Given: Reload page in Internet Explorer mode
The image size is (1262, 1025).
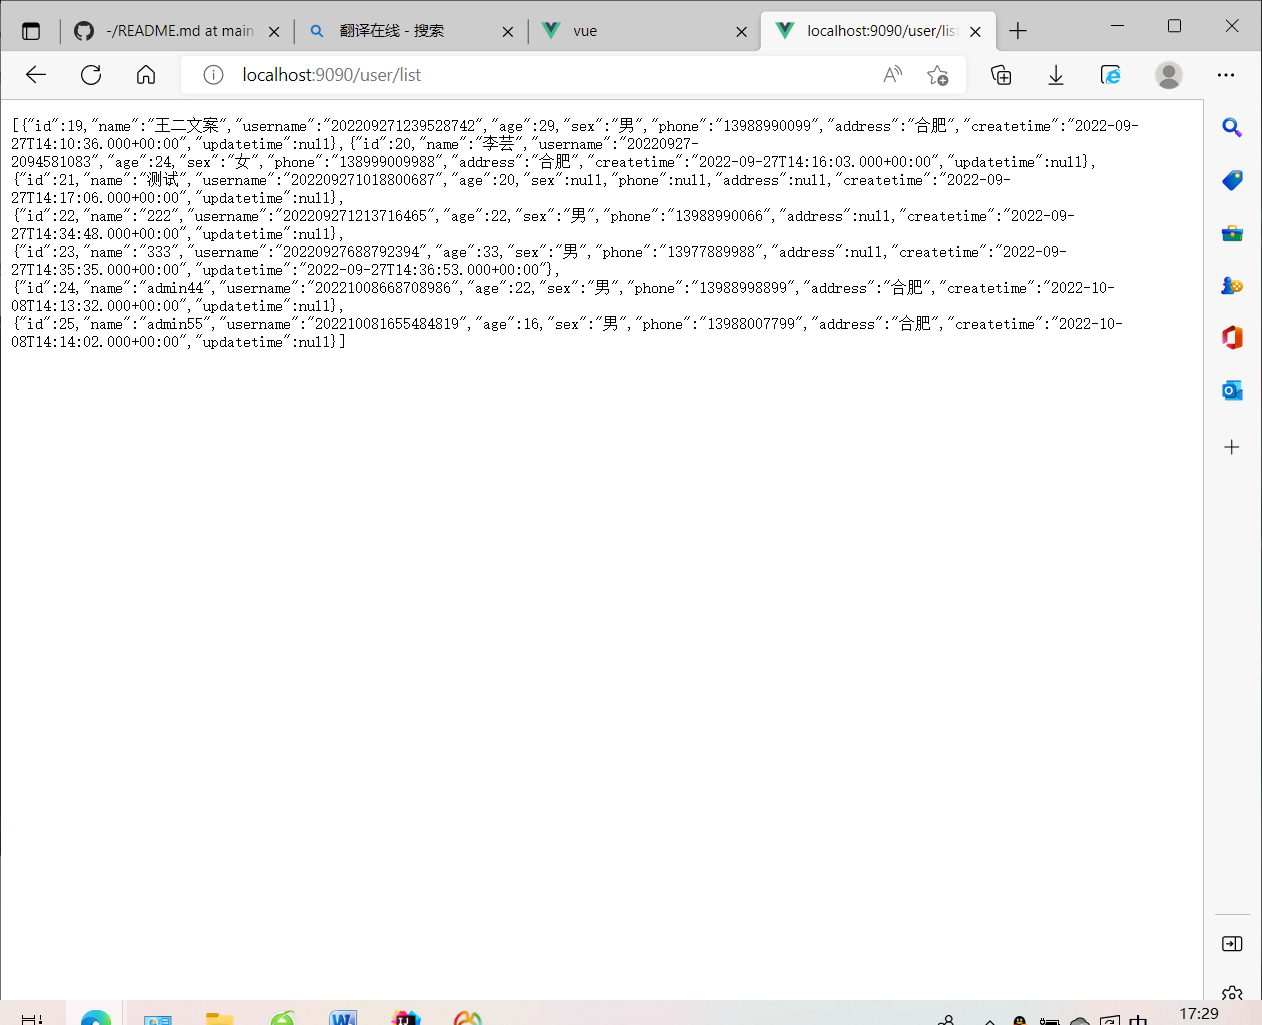Looking at the screenshot, I should [1110, 75].
